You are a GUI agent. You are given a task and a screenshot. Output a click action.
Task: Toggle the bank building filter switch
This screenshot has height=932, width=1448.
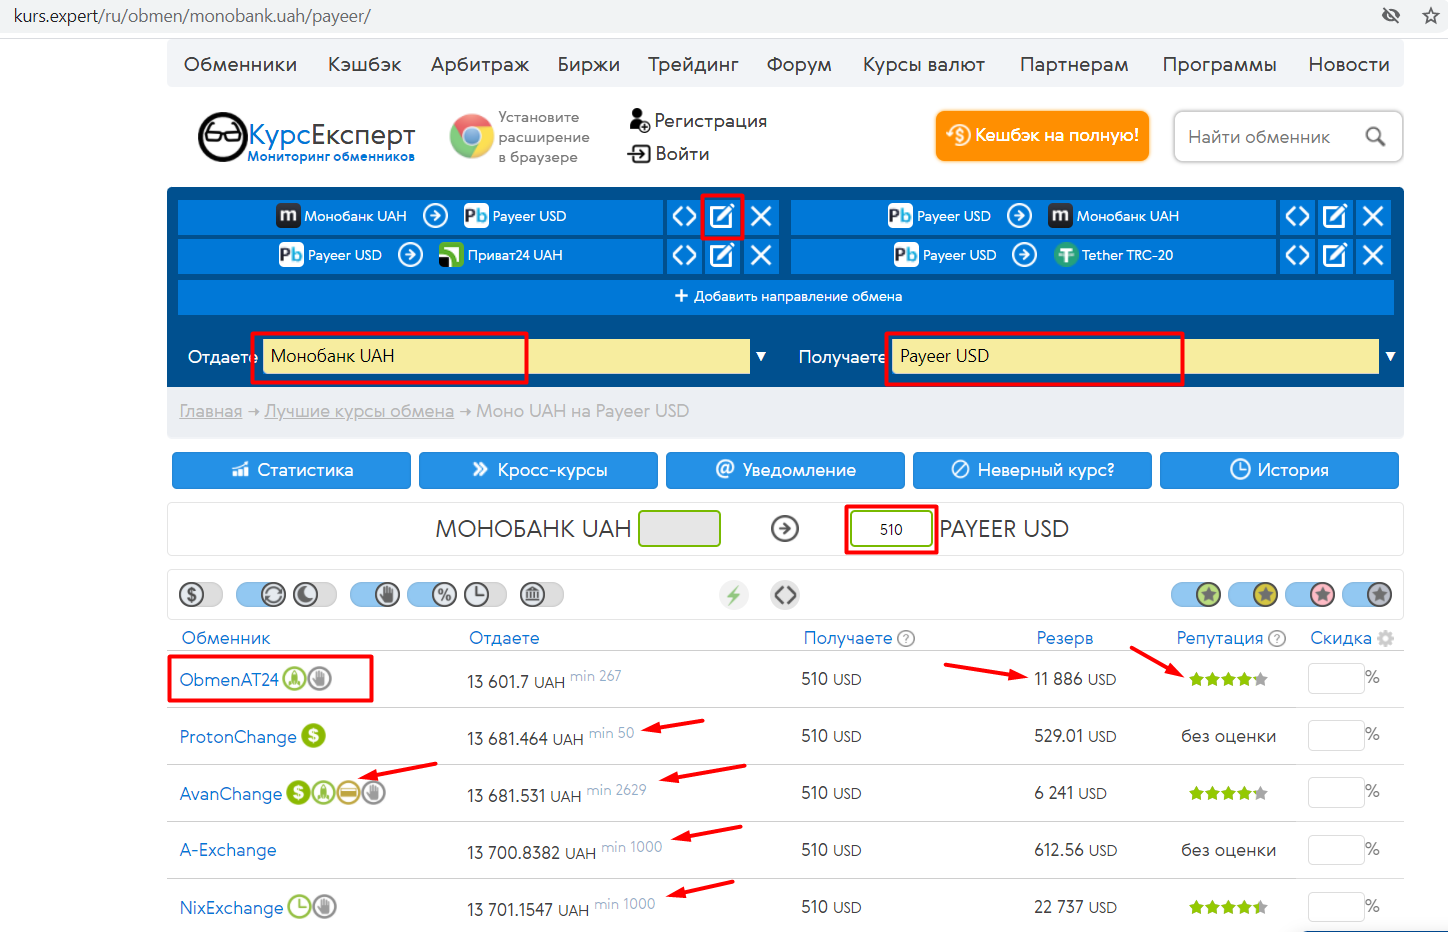point(542,595)
